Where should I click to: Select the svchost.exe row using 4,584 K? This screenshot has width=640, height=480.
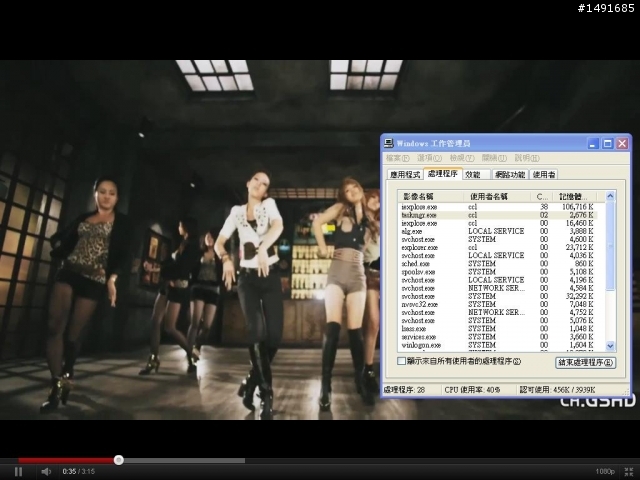click(498, 288)
